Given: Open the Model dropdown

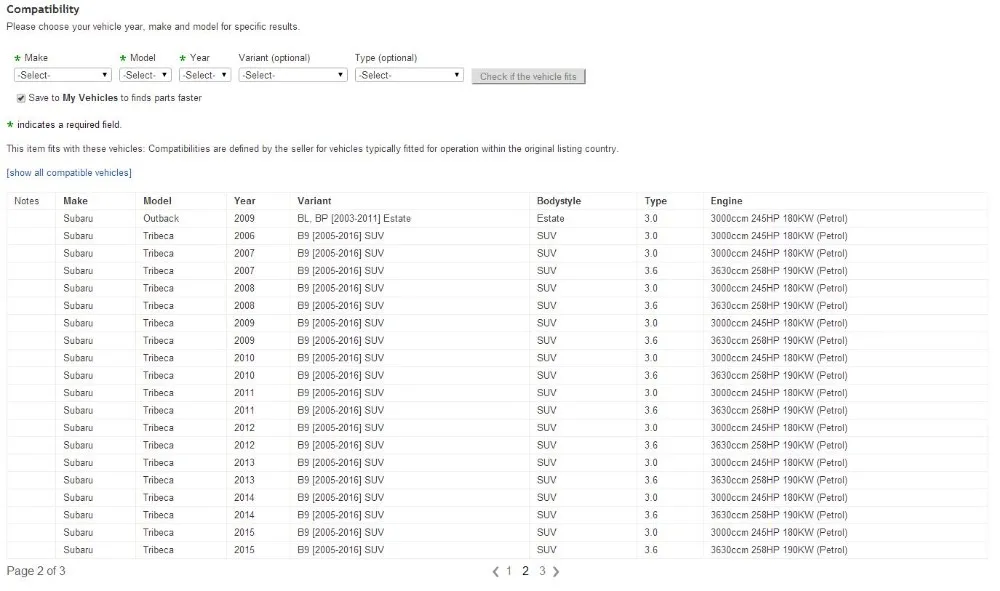Looking at the screenshot, I should tap(145, 75).
